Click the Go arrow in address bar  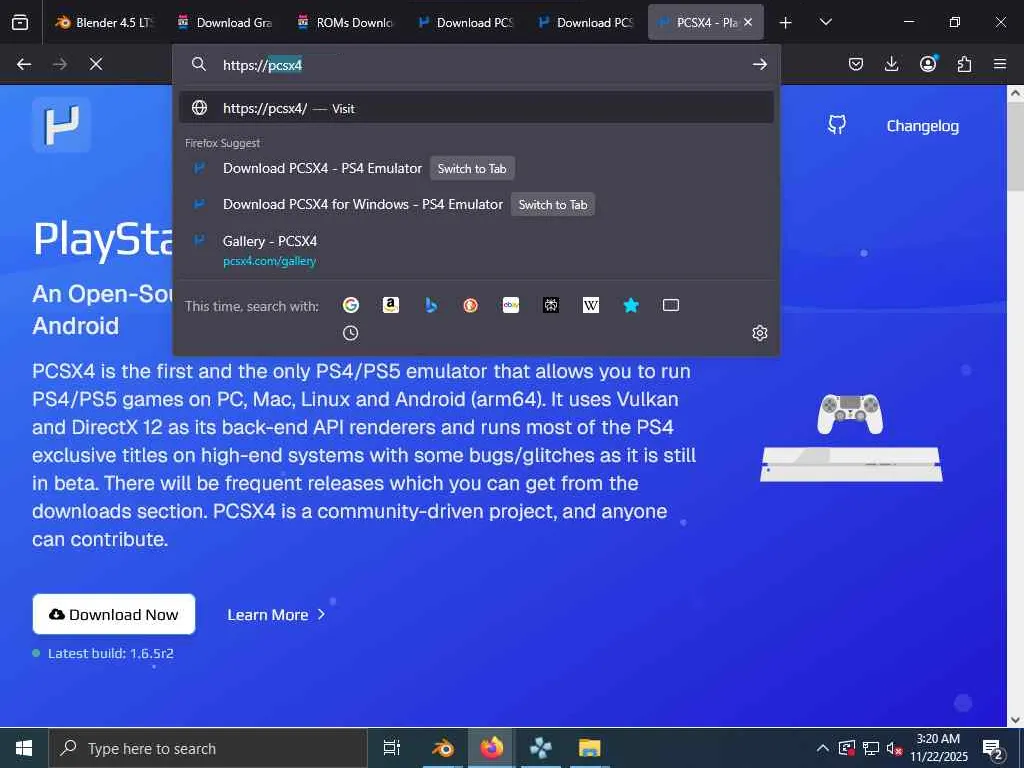760,64
